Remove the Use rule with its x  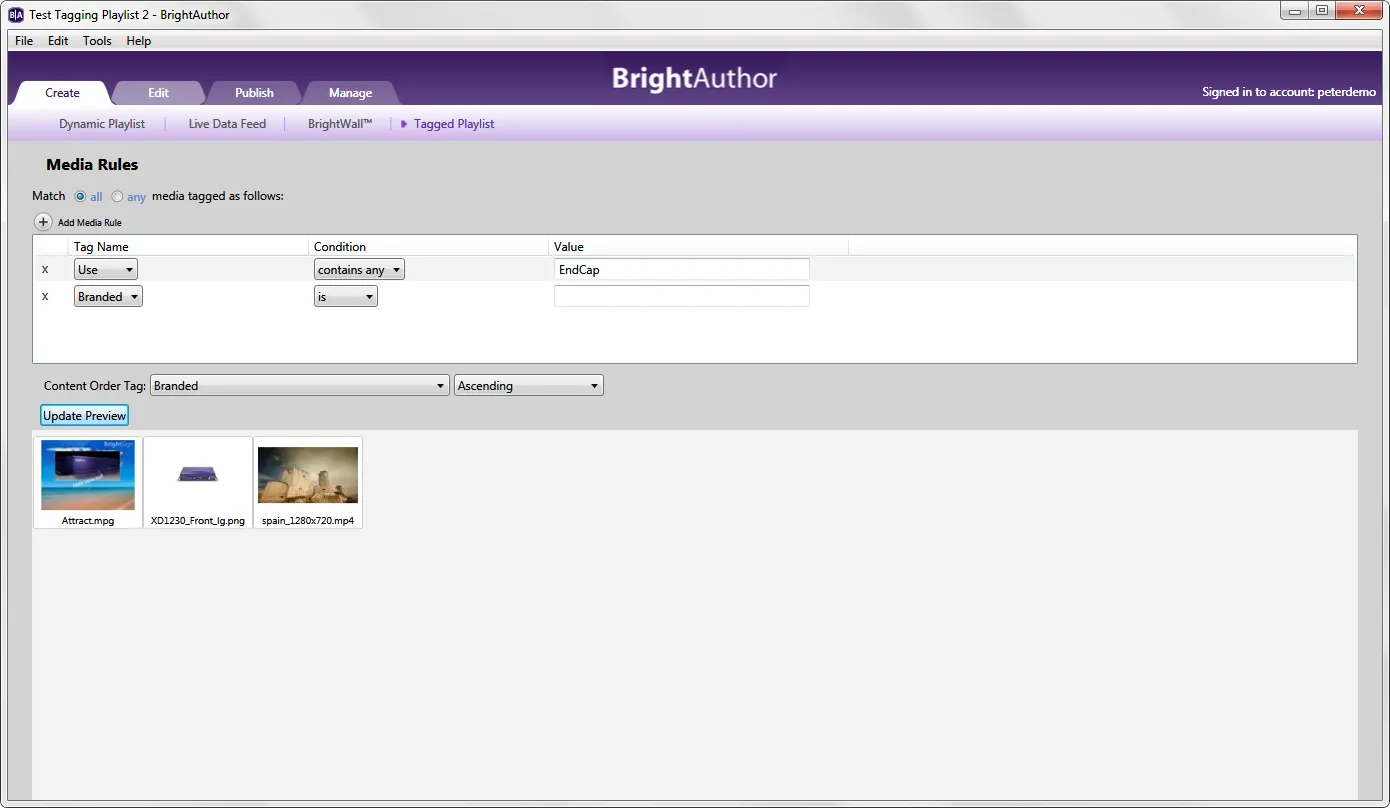[44, 269]
